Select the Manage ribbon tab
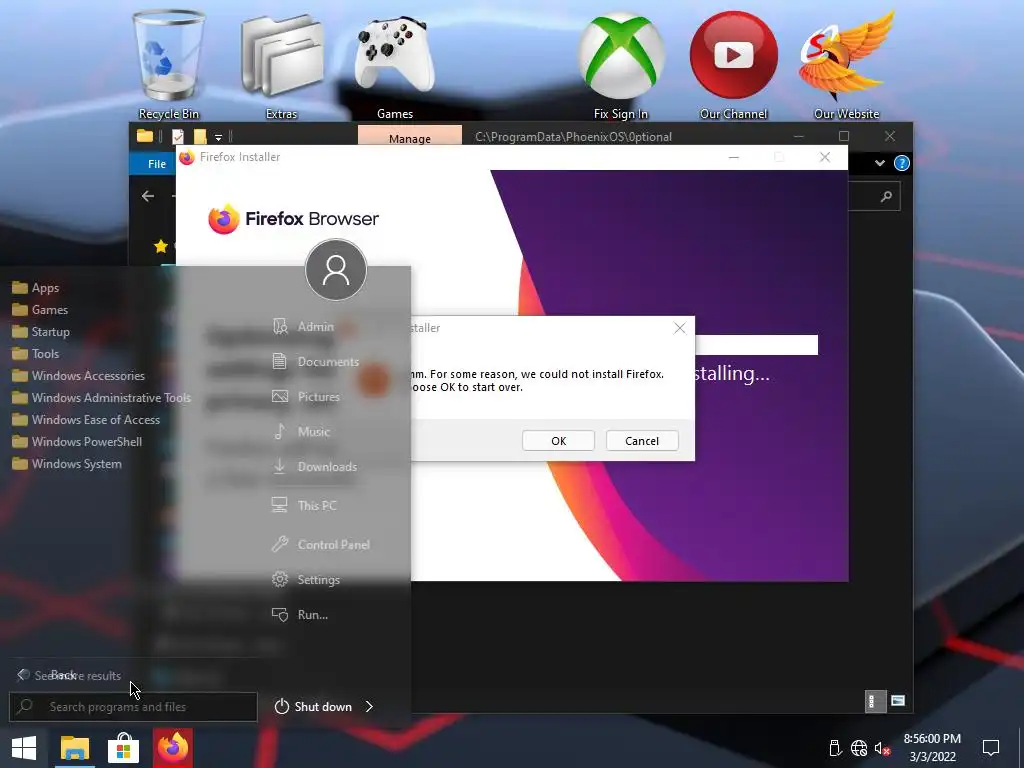The width and height of the screenshot is (1024, 768). [x=409, y=136]
